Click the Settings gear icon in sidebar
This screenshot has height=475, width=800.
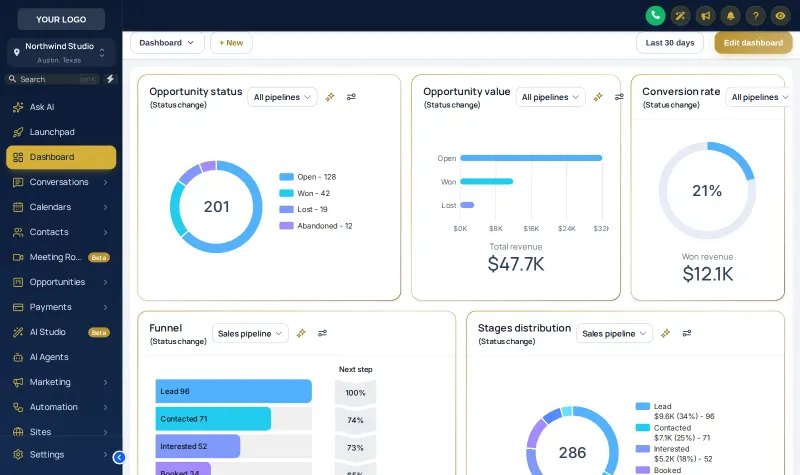tap(18, 455)
